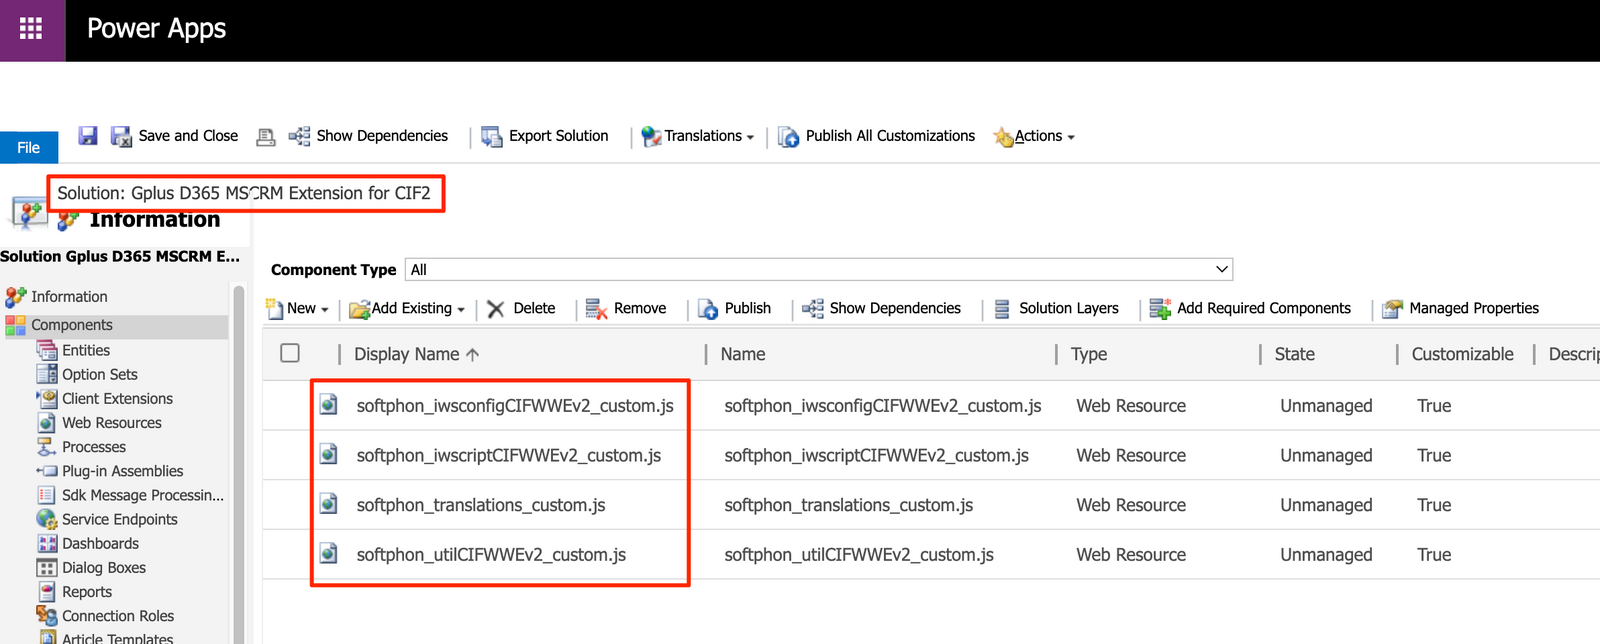Image resolution: width=1600 pixels, height=644 pixels.
Task: Expand the Add Existing dropdown arrow
Action: point(461,310)
